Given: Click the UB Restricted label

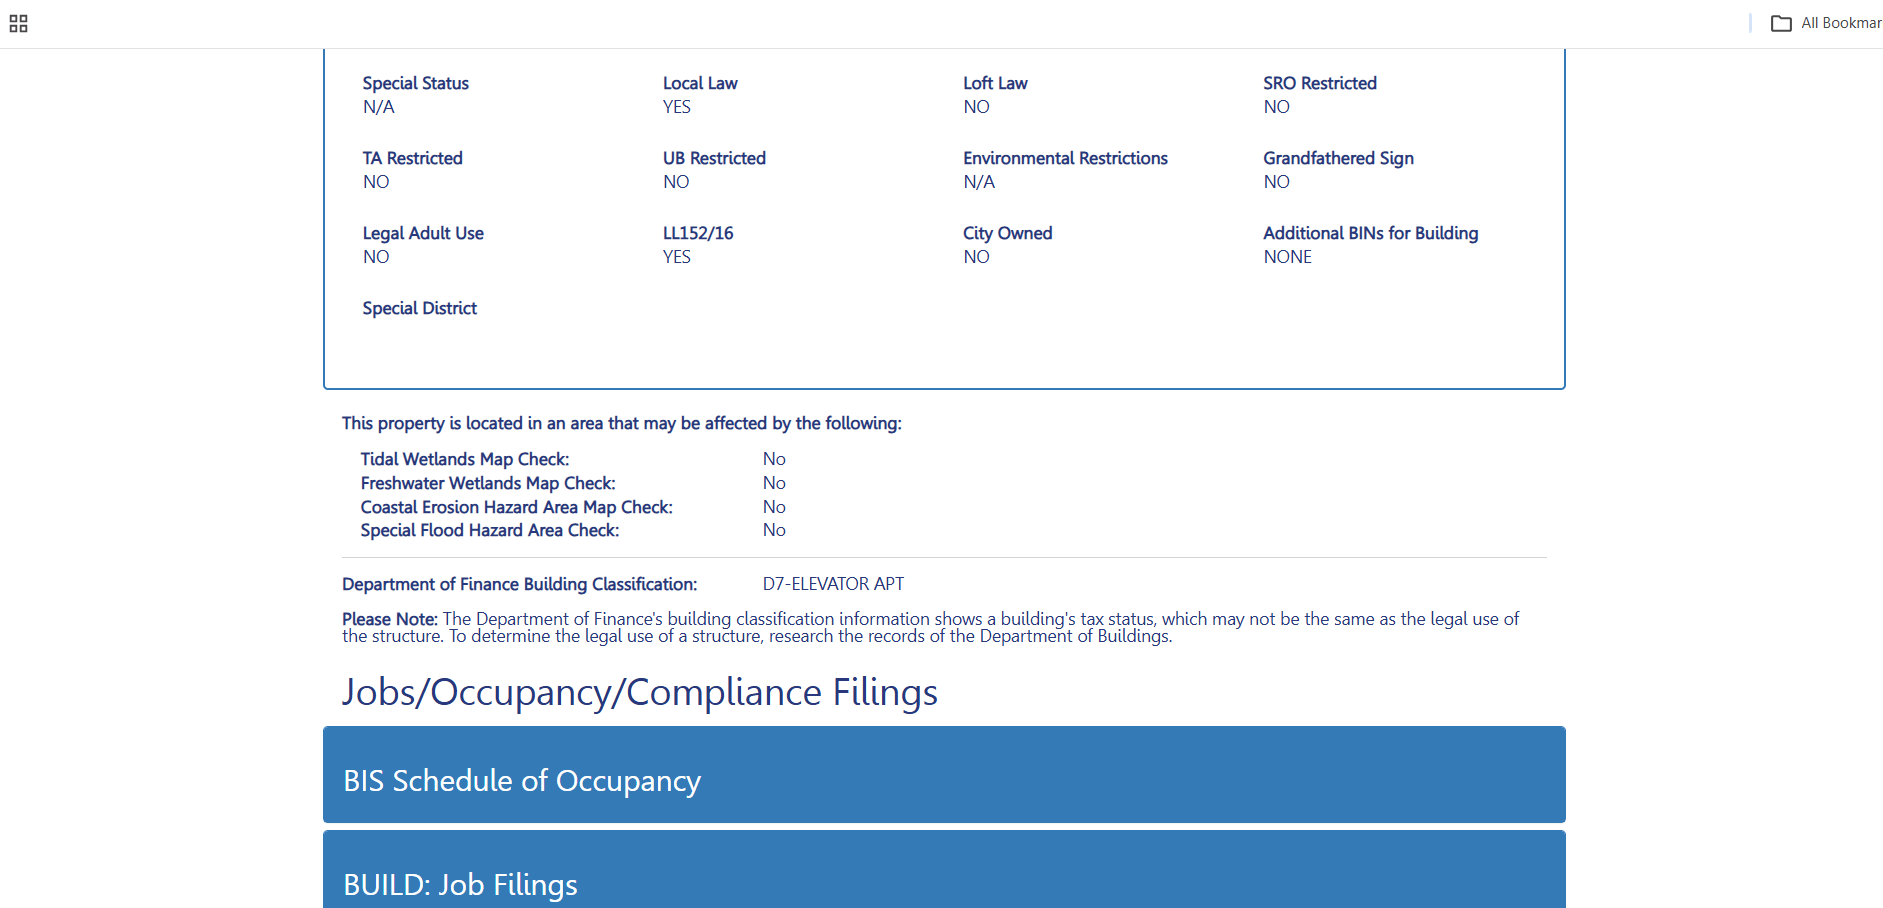Looking at the screenshot, I should [x=714, y=158].
